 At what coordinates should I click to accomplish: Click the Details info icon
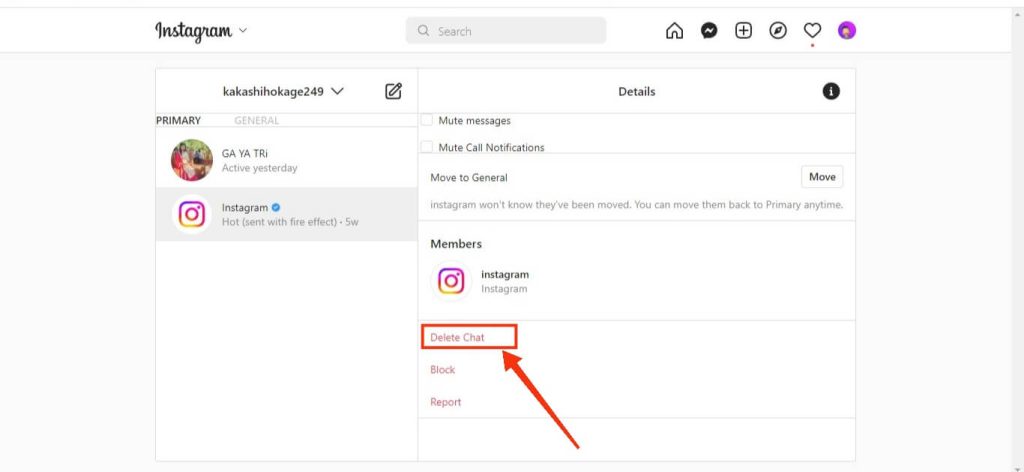(831, 91)
